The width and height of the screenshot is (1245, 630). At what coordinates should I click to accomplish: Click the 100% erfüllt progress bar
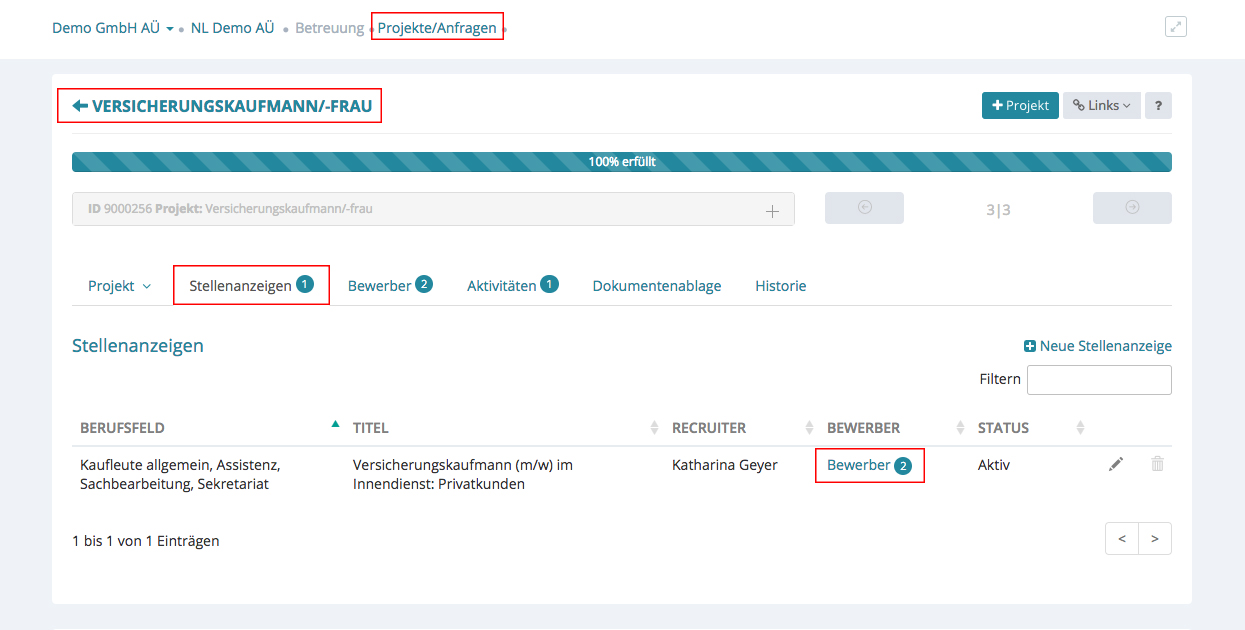(x=621, y=162)
